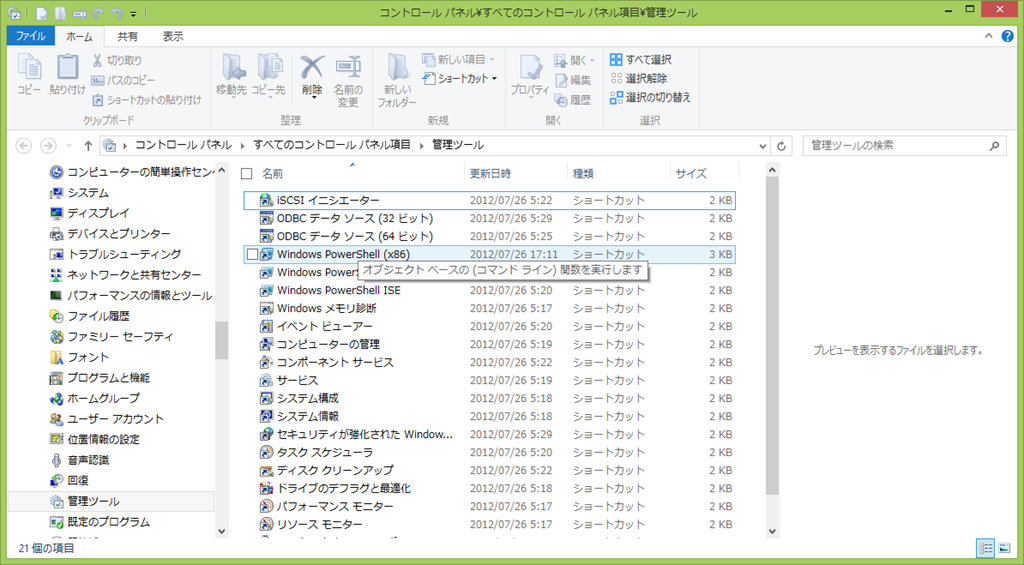
Task: Select デバイスとプリンター in navigation pane
Action: point(118,234)
